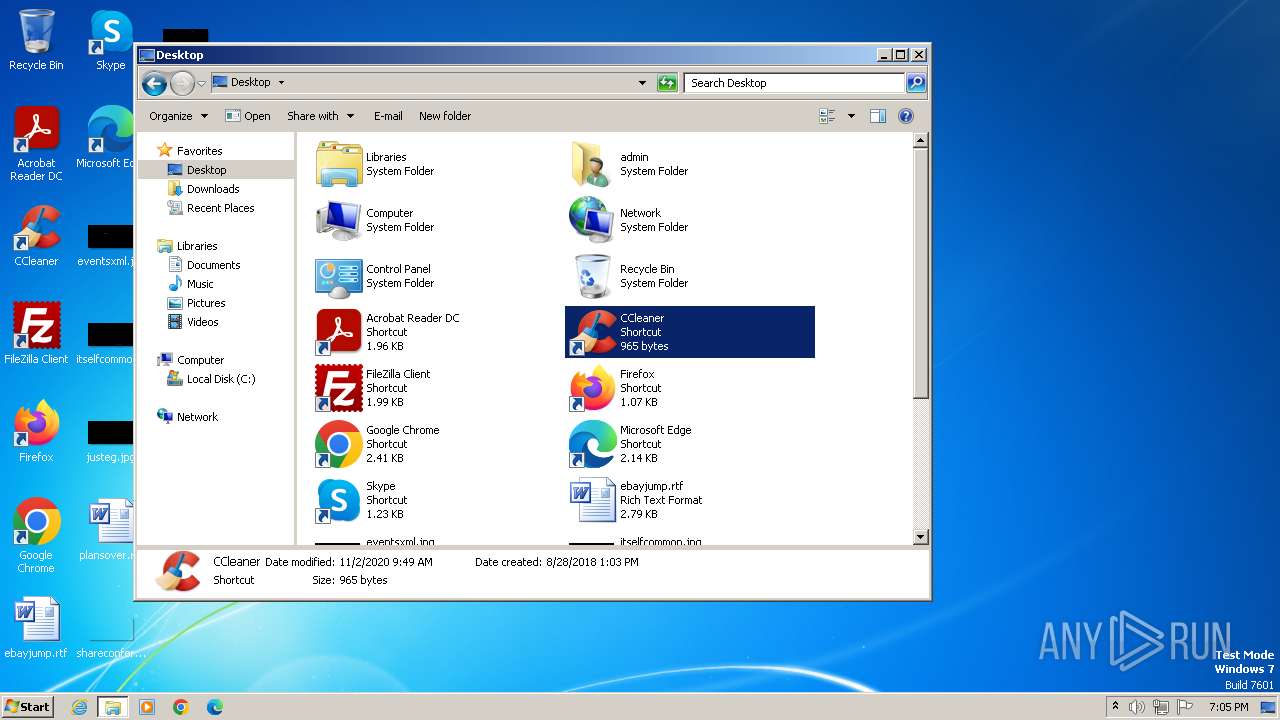Click the search magnifier icon
This screenshot has height=720, width=1280.
coord(916,83)
